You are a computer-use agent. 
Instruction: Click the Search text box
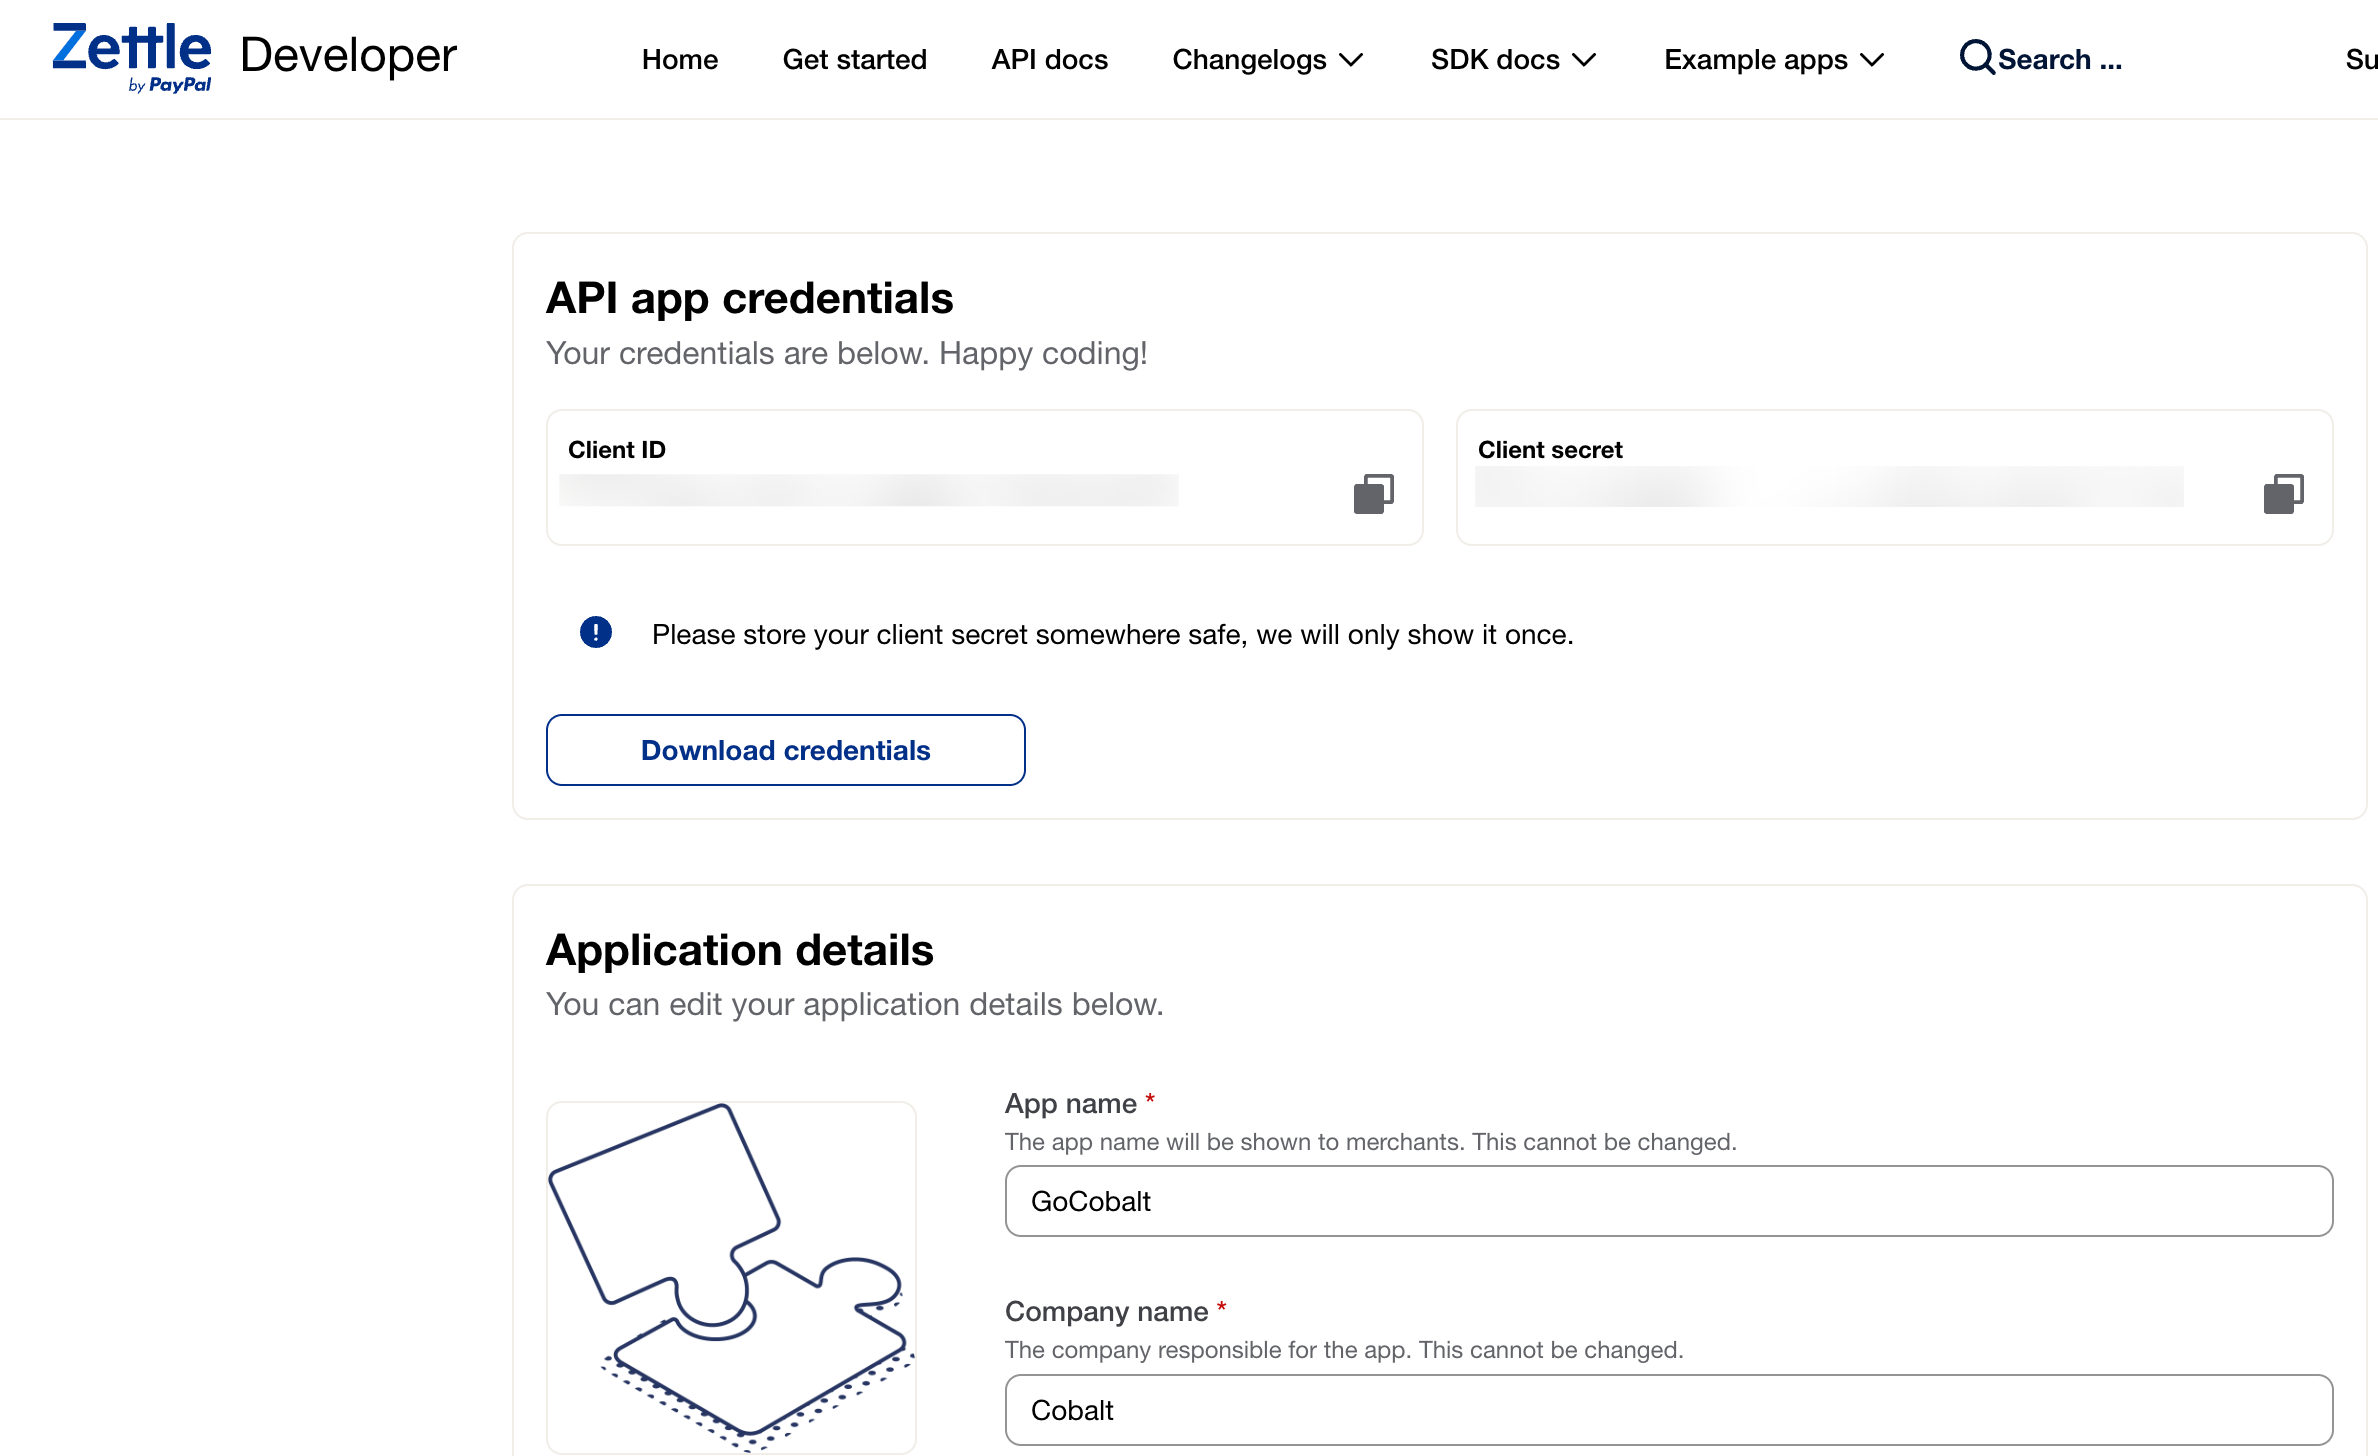click(x=2060, y=60)
